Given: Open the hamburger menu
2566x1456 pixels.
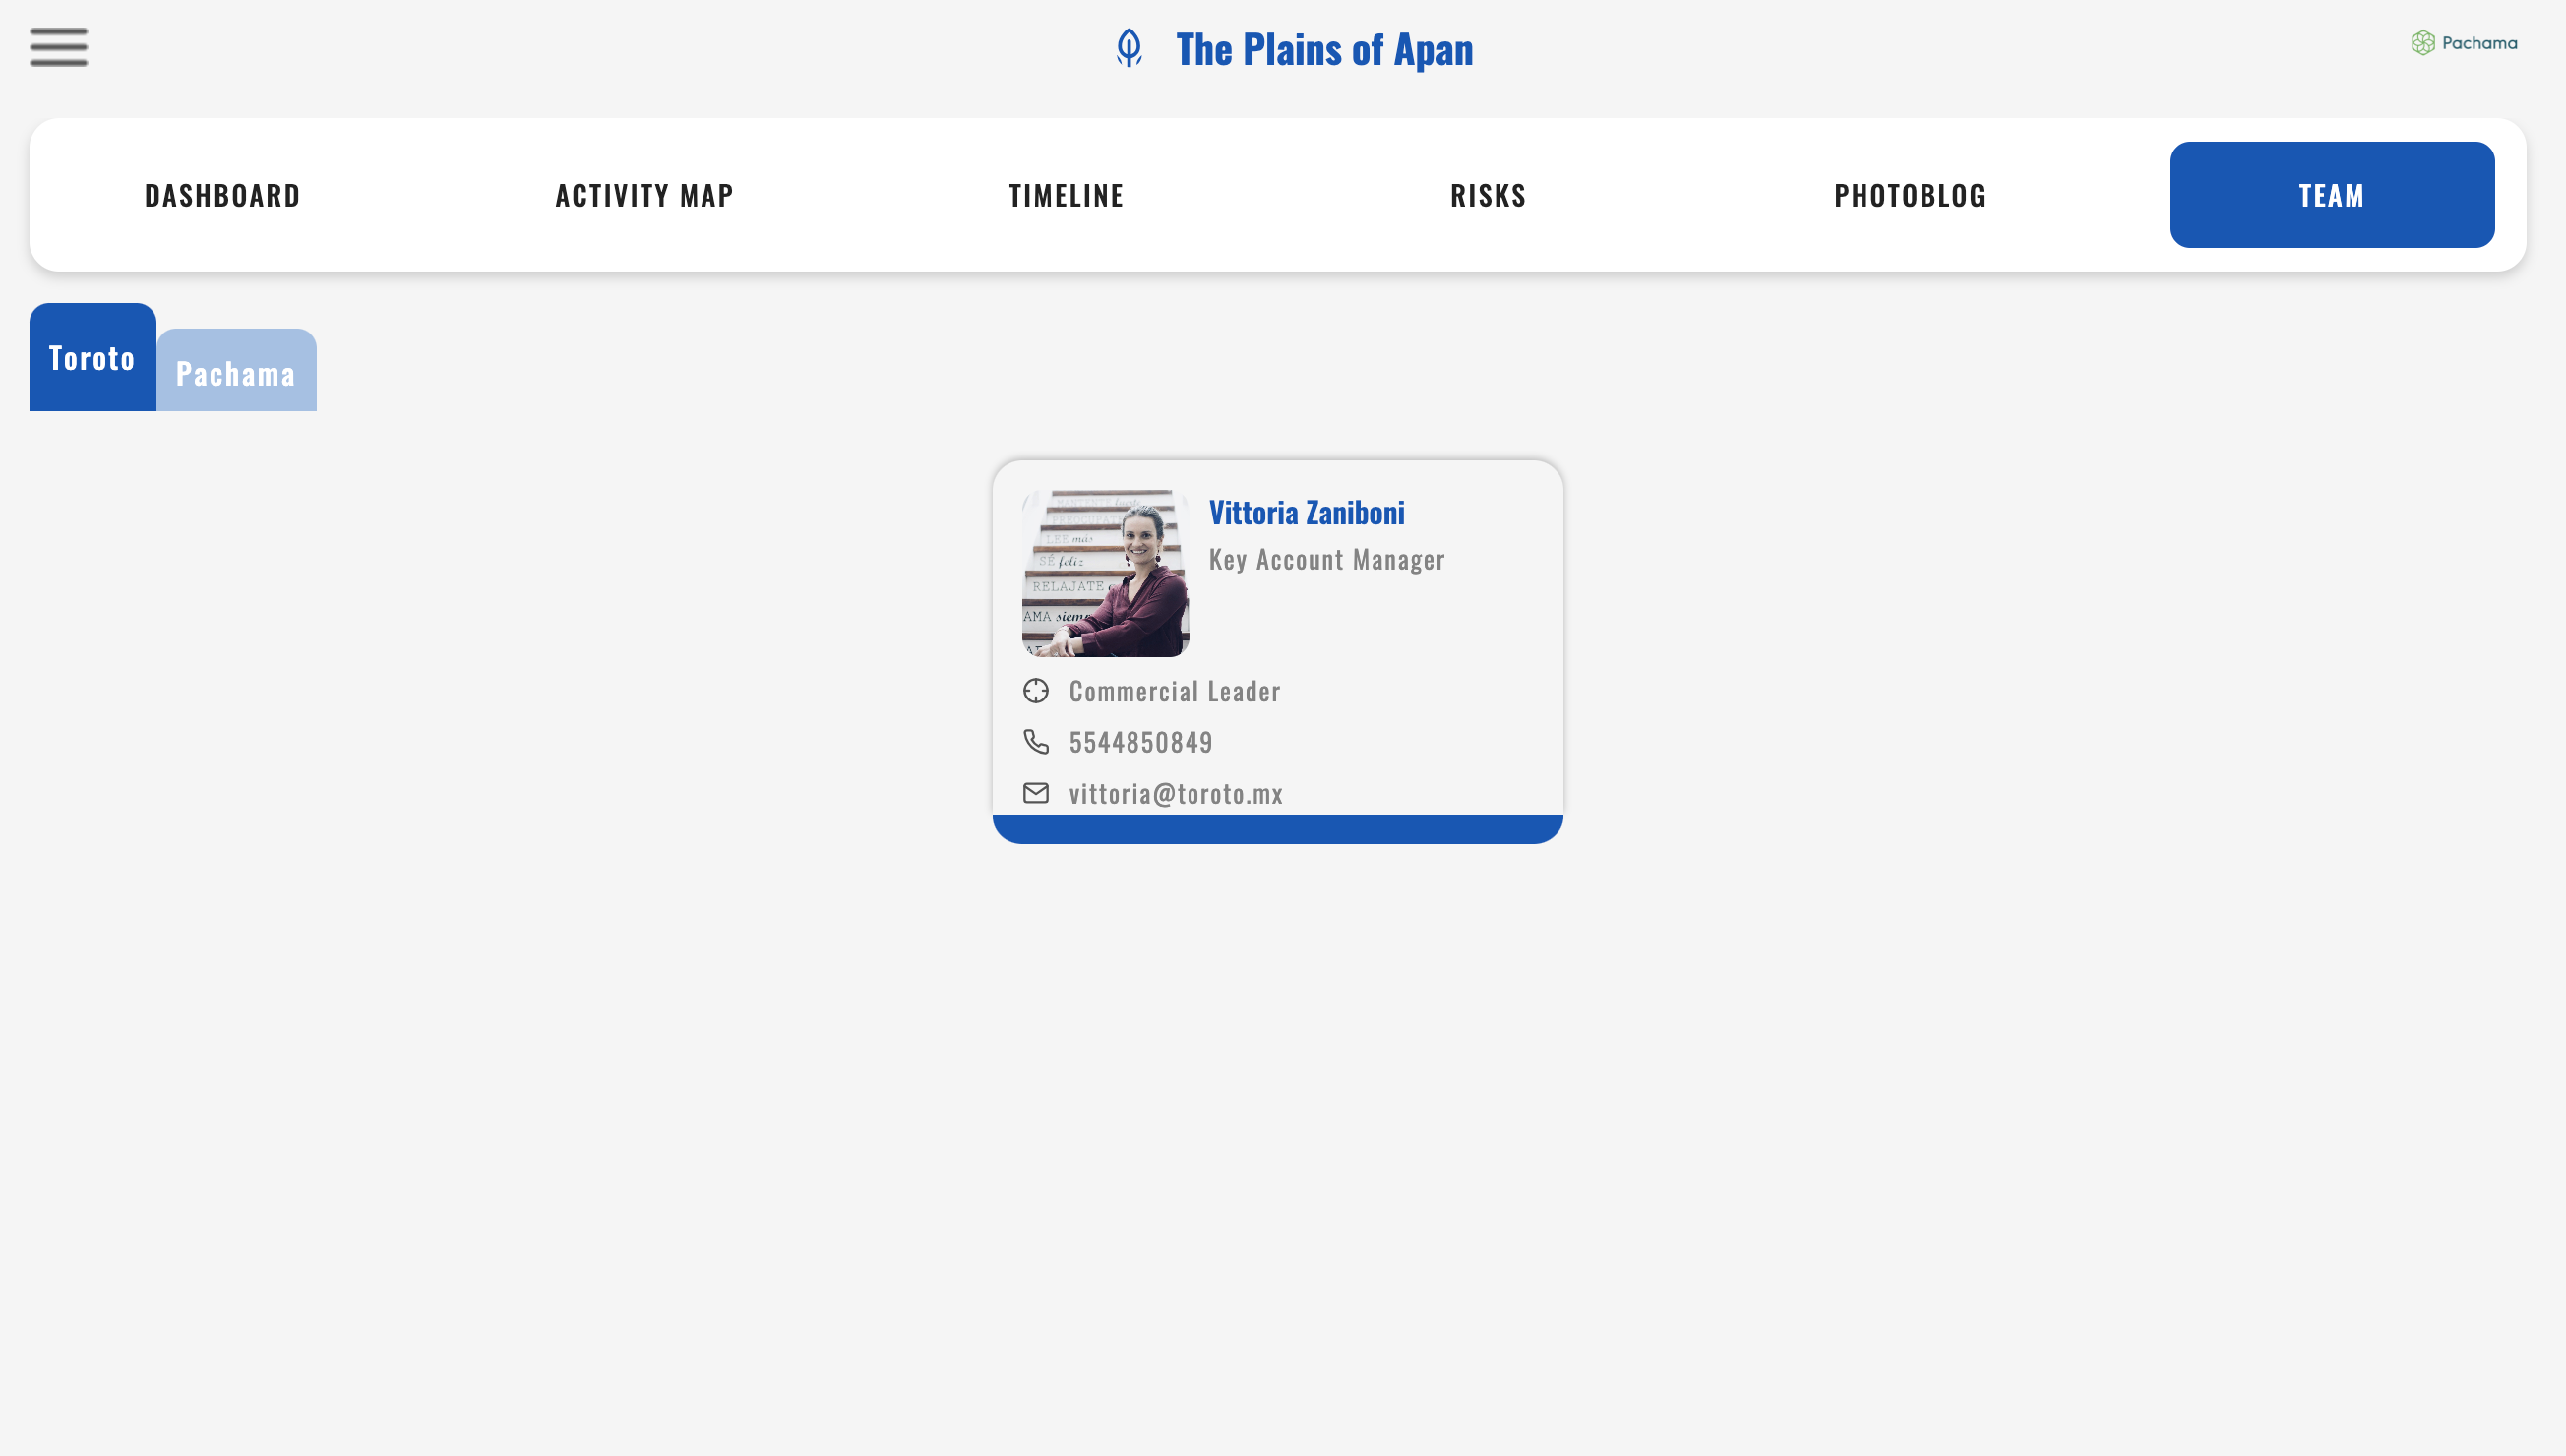Looking at the screenshot, I should point(59,47).
